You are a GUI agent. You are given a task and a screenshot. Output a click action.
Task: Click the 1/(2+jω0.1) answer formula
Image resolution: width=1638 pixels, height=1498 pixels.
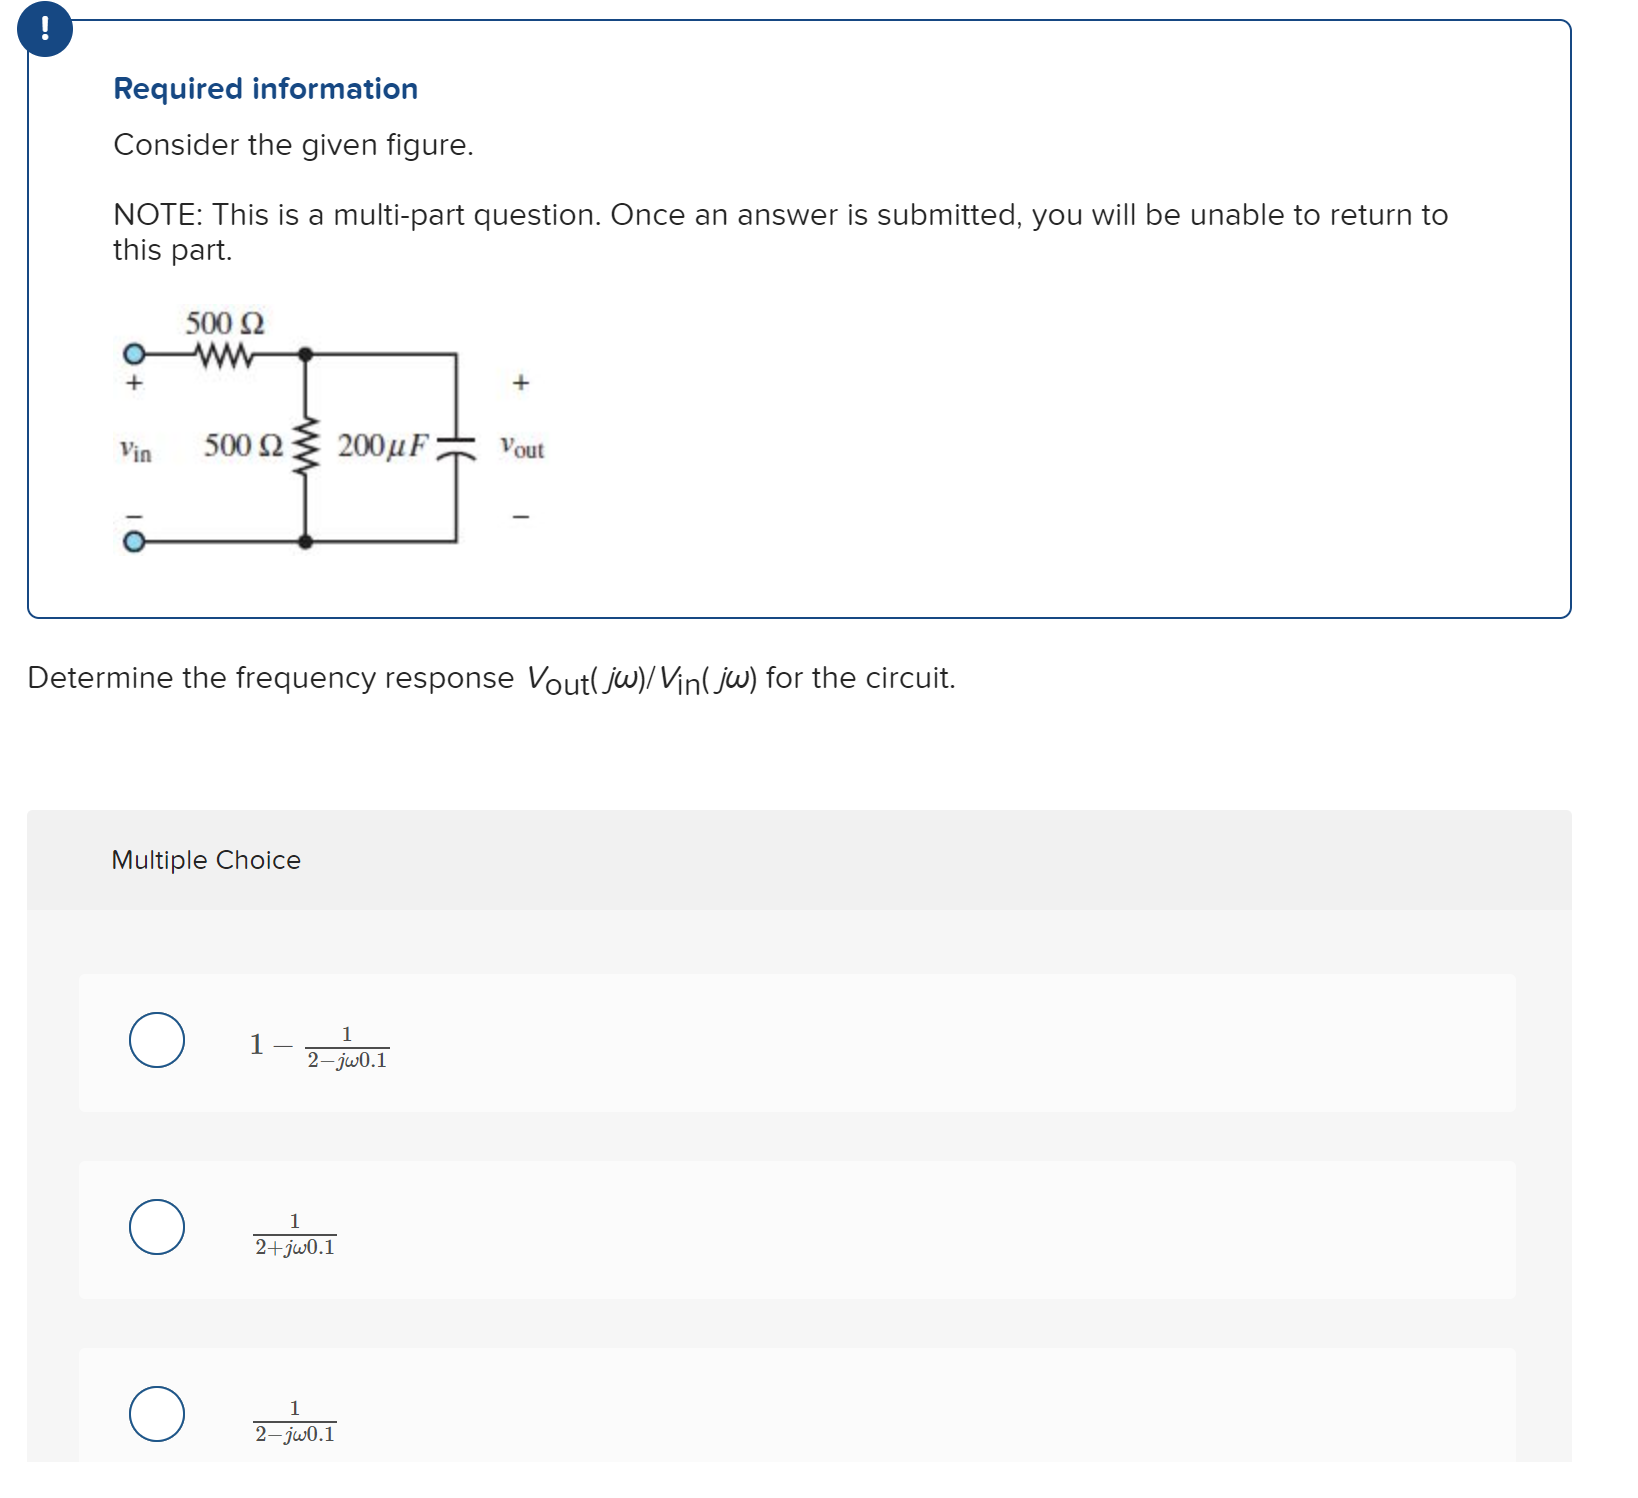pyautogui.click(x=295, y=1235)
